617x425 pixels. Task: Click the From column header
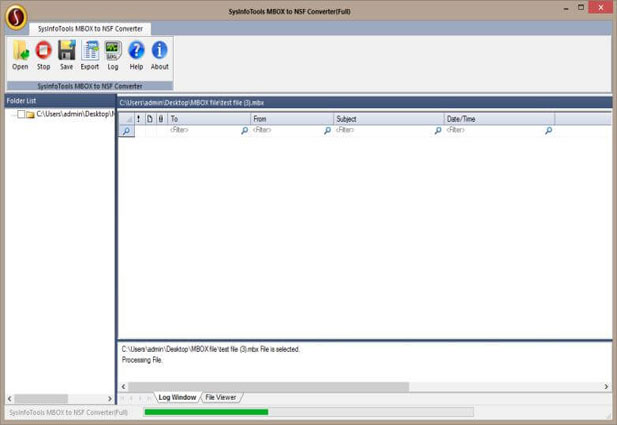point(292,119)
